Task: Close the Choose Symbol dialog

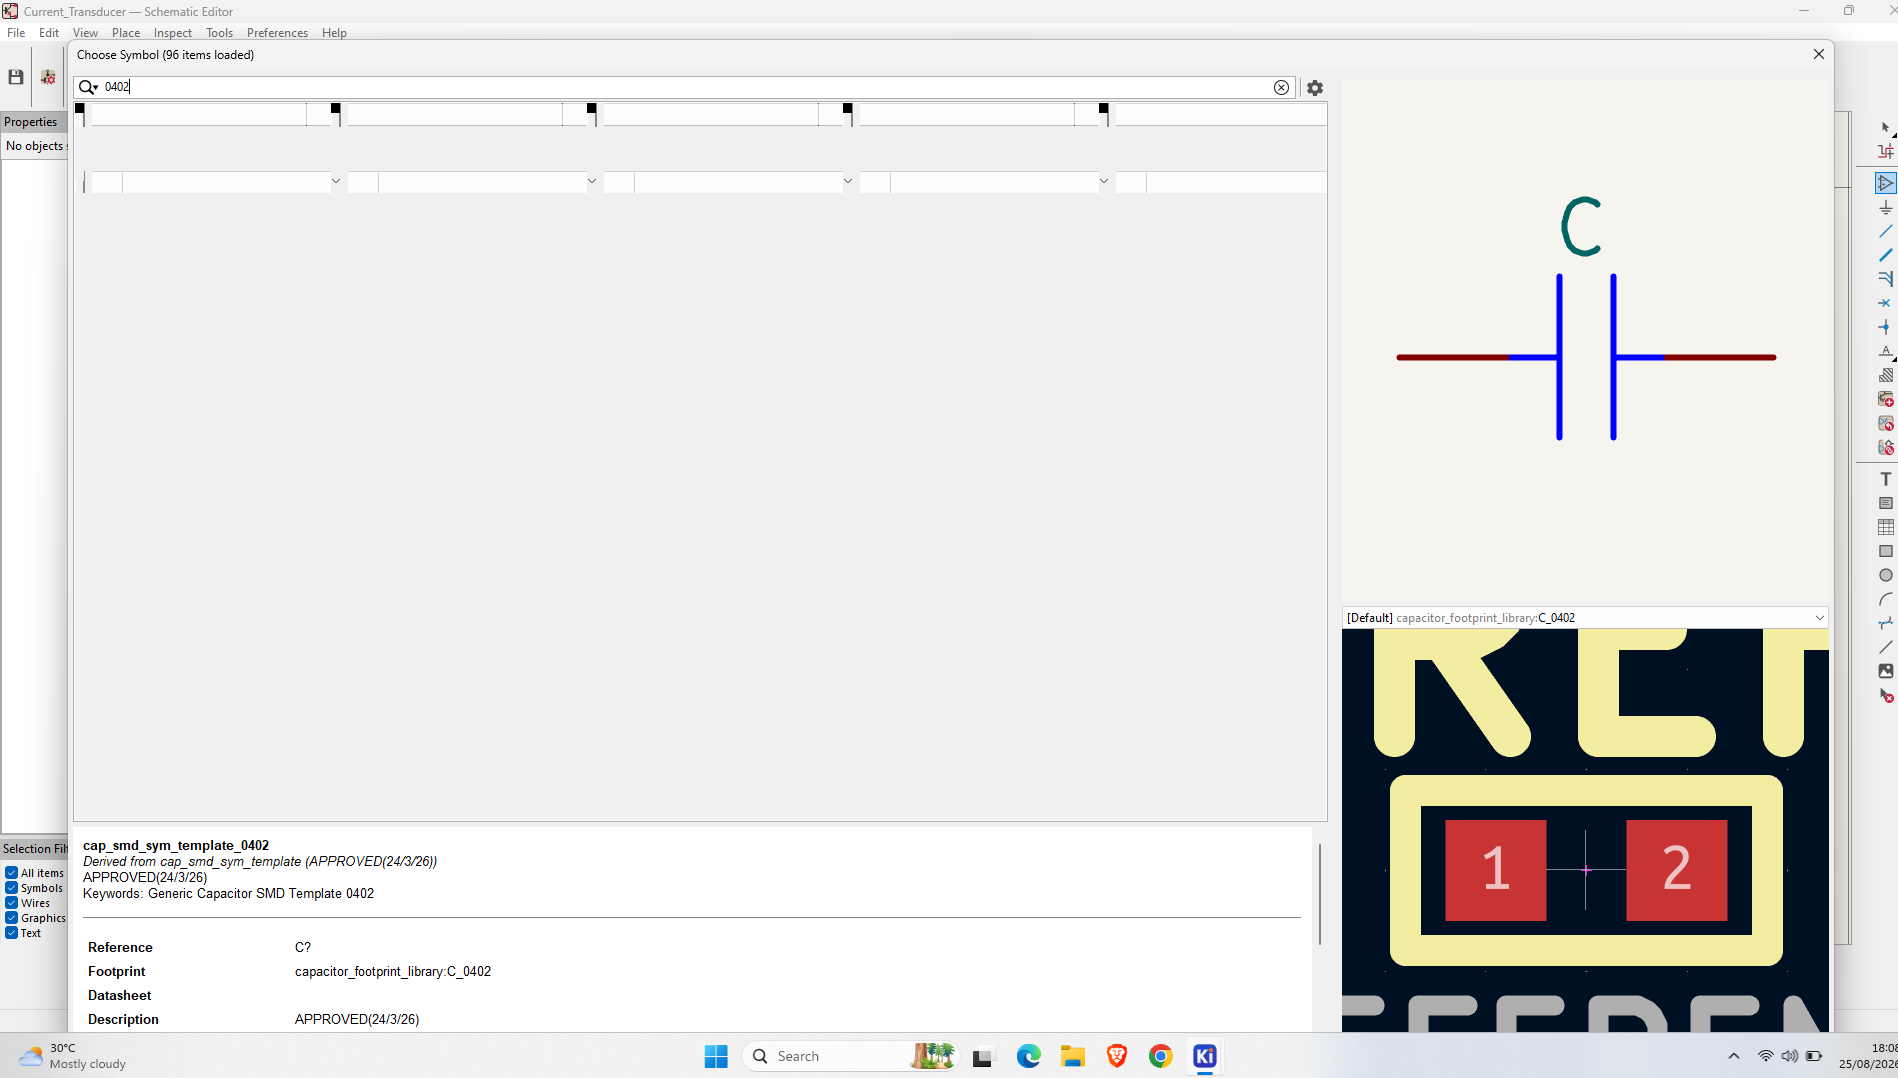Action: click(1819, 55)
